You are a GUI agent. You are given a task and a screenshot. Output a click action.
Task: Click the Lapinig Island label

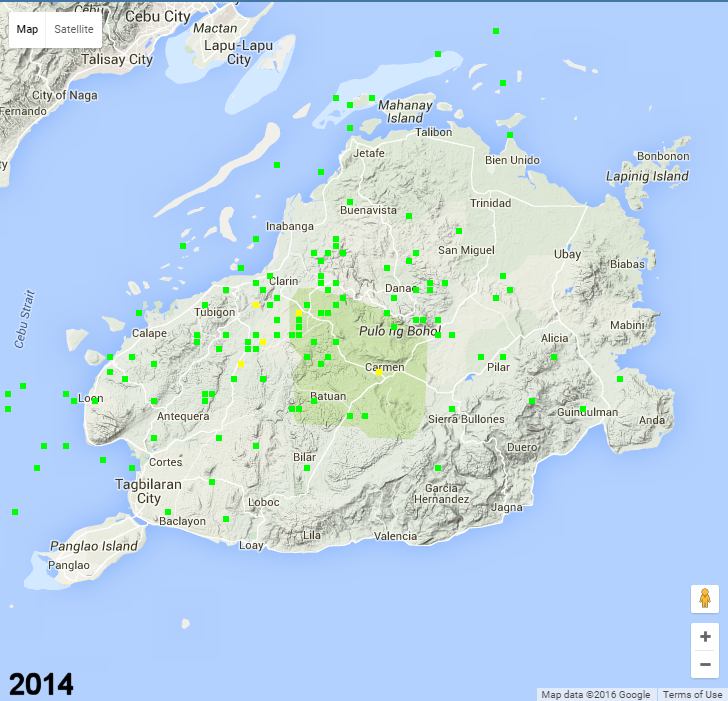(x=647, y=176)
